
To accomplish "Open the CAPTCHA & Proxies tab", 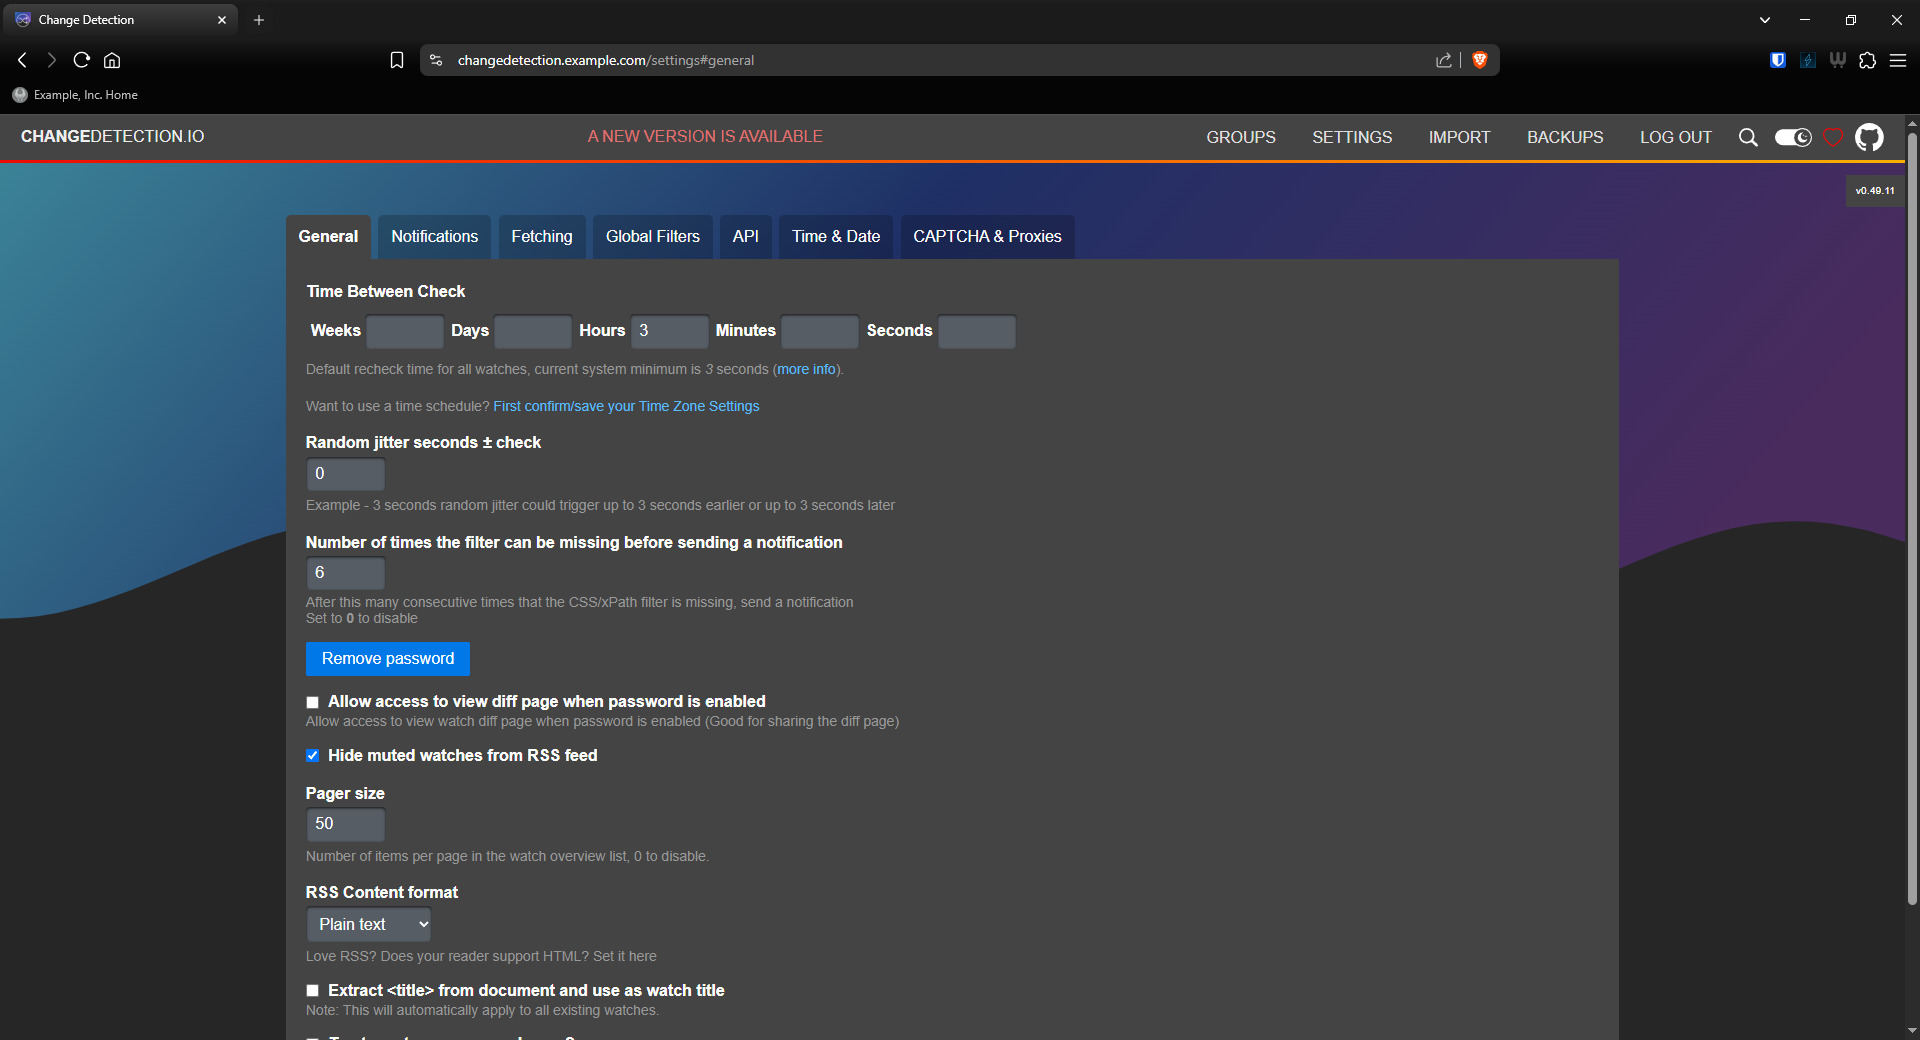I will coord(987,237).
